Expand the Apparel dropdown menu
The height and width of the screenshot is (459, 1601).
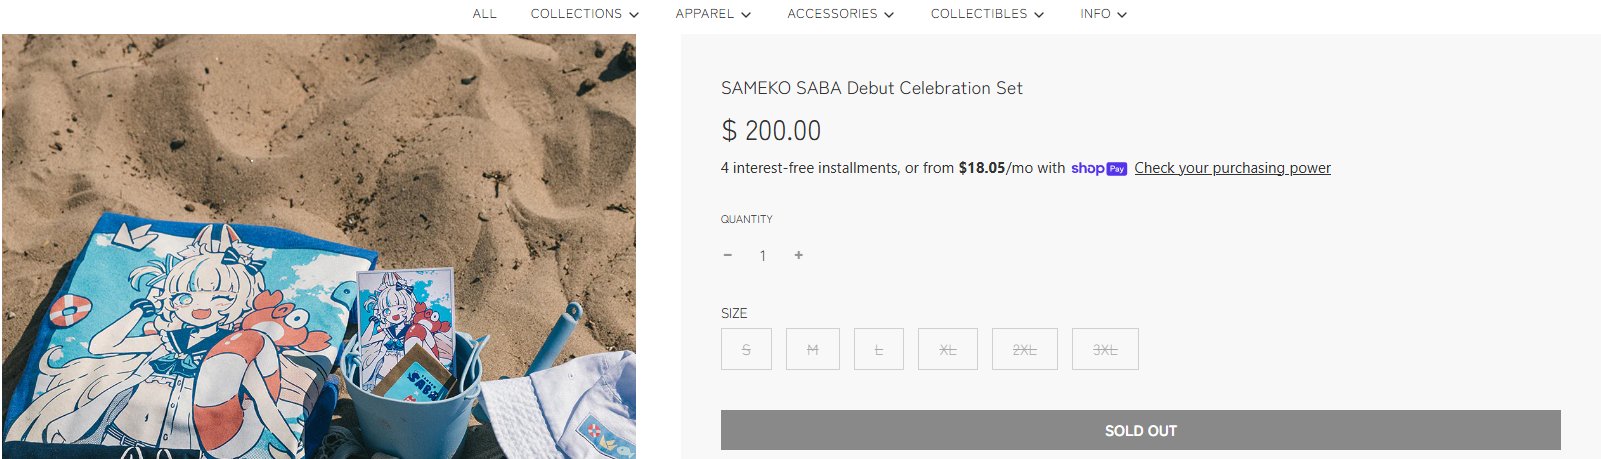(713, 14)
